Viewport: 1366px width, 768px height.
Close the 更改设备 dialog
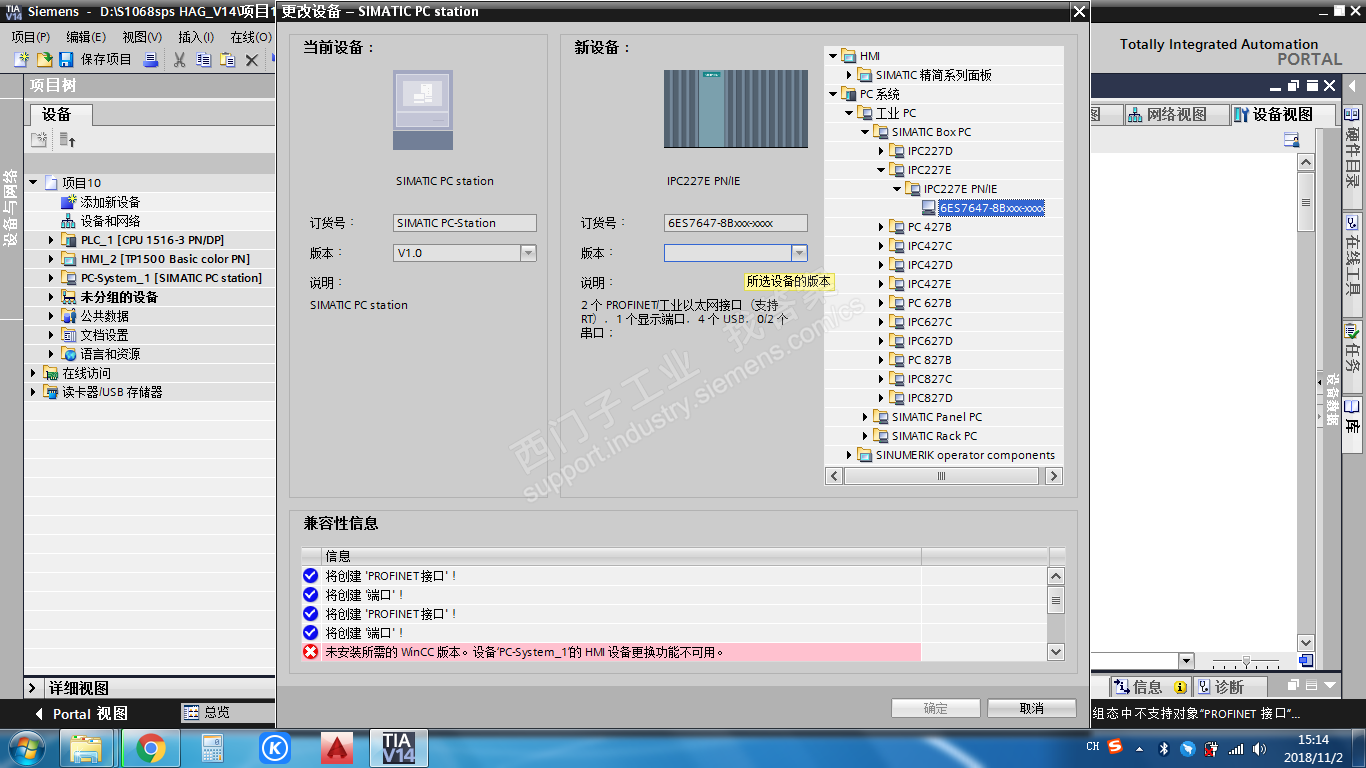pyautogui.click(x=1079, y=12)
